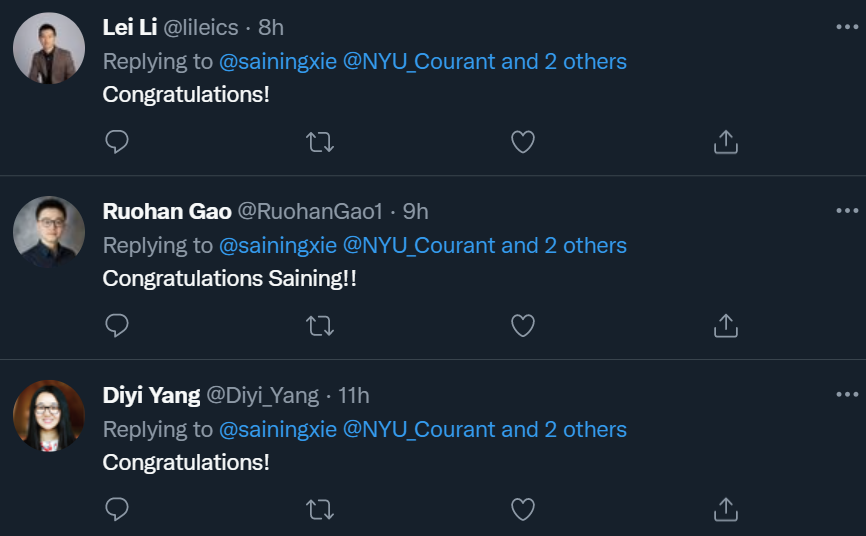Viewport: 866px width, 536px height.
Task: Like Diyi Yang's tweet
Action: point(523,510)
